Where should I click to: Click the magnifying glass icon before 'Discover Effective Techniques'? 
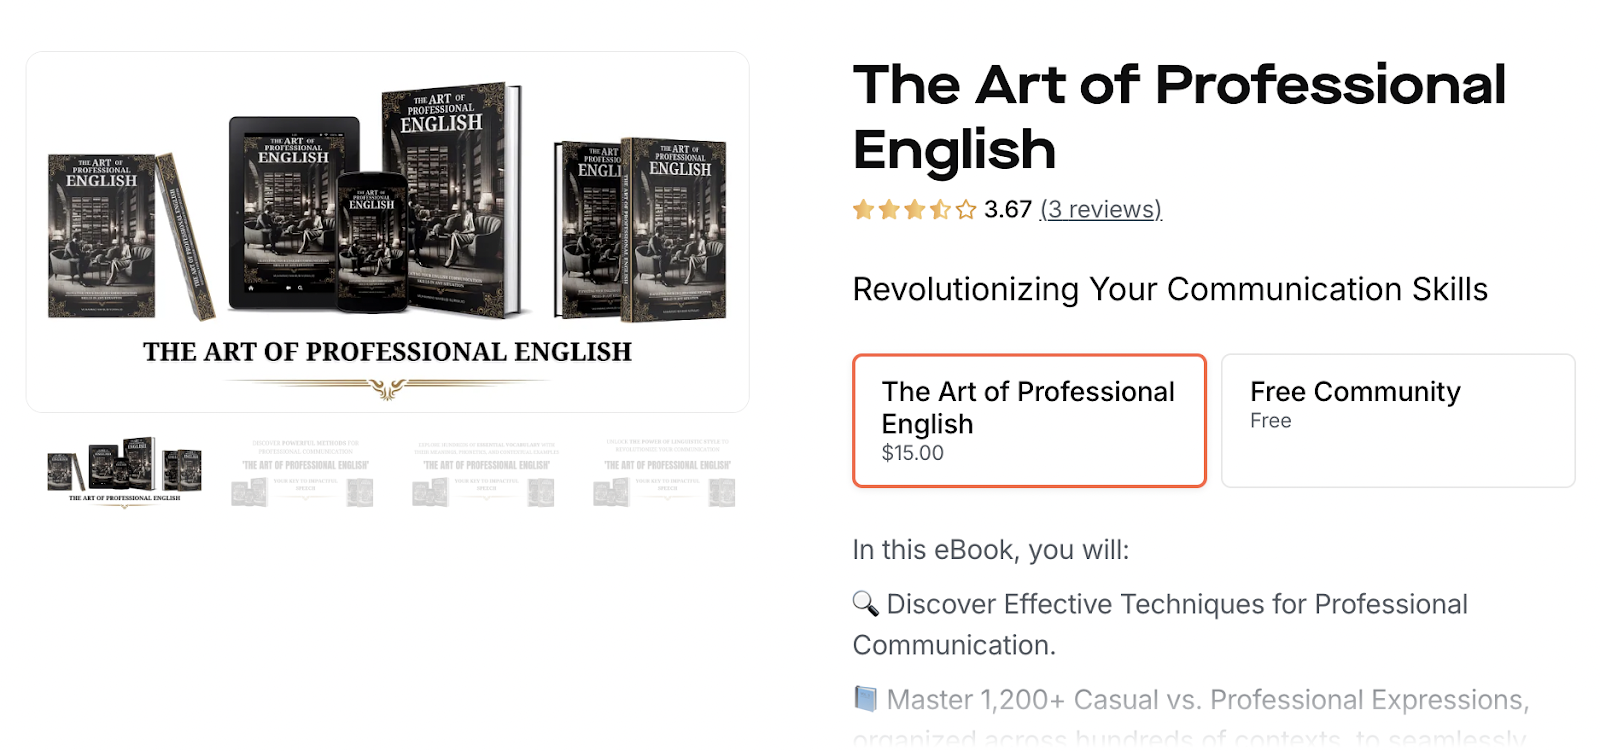coord(864,604)
